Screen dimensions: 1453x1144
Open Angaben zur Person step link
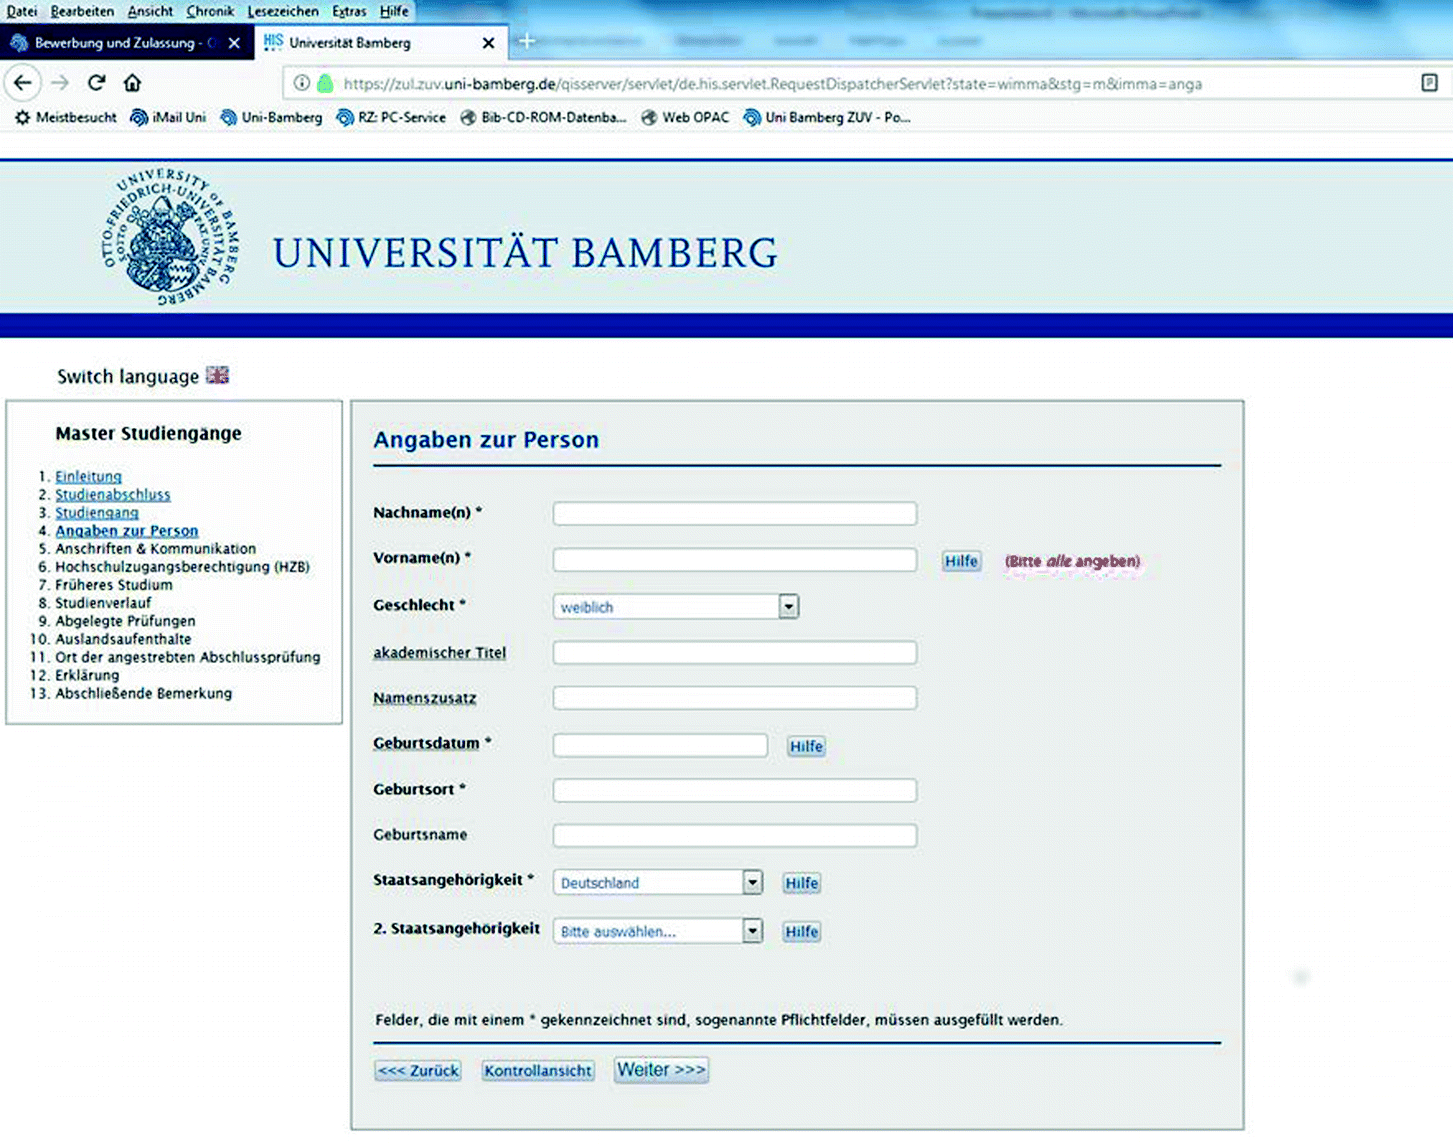pos(127,531)
